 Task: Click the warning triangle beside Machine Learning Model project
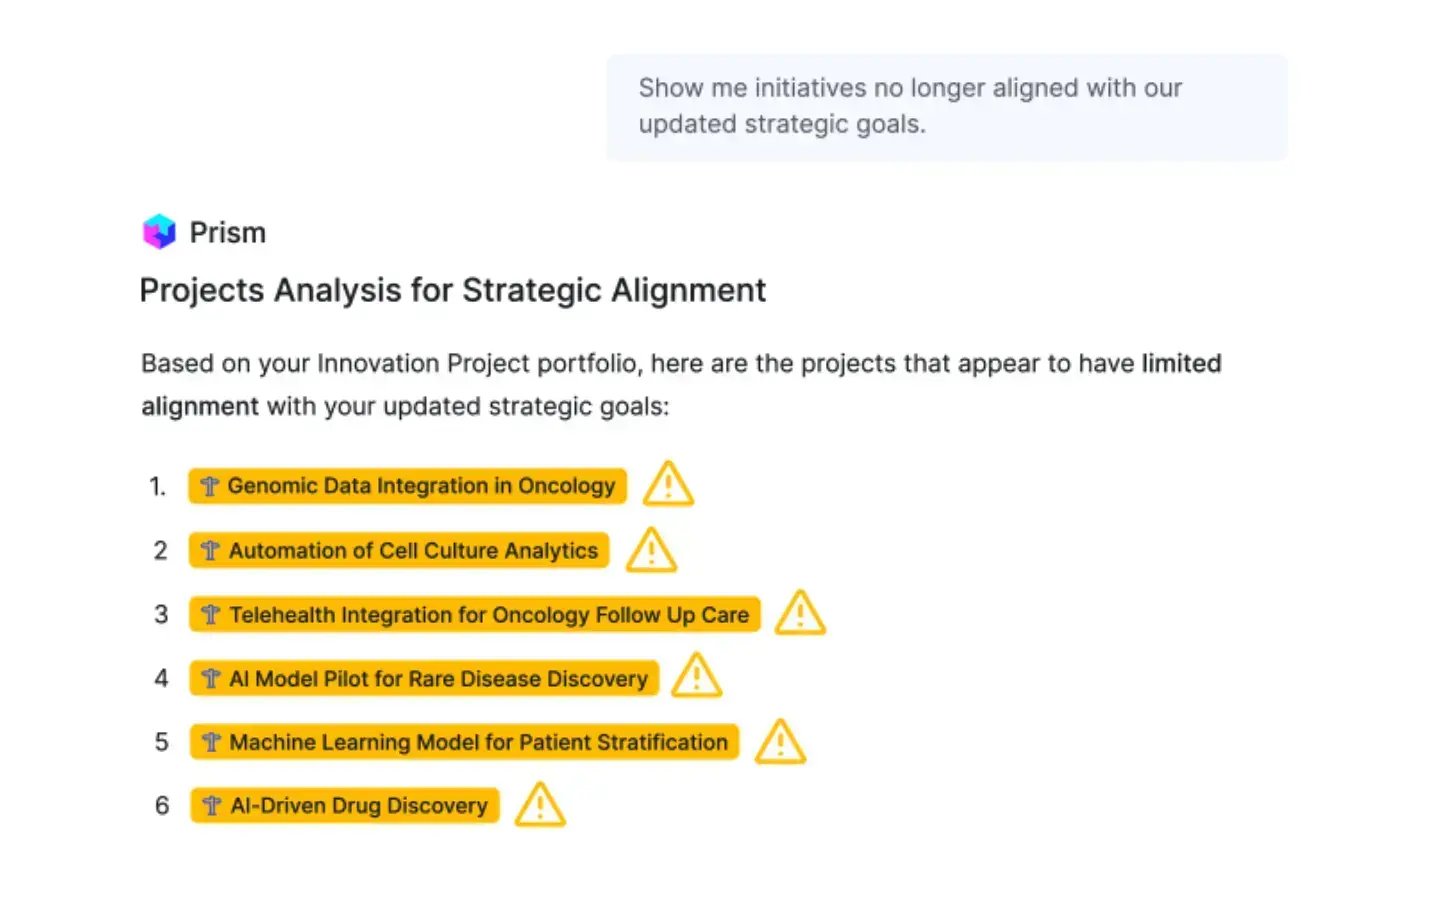tap(780, 741)
